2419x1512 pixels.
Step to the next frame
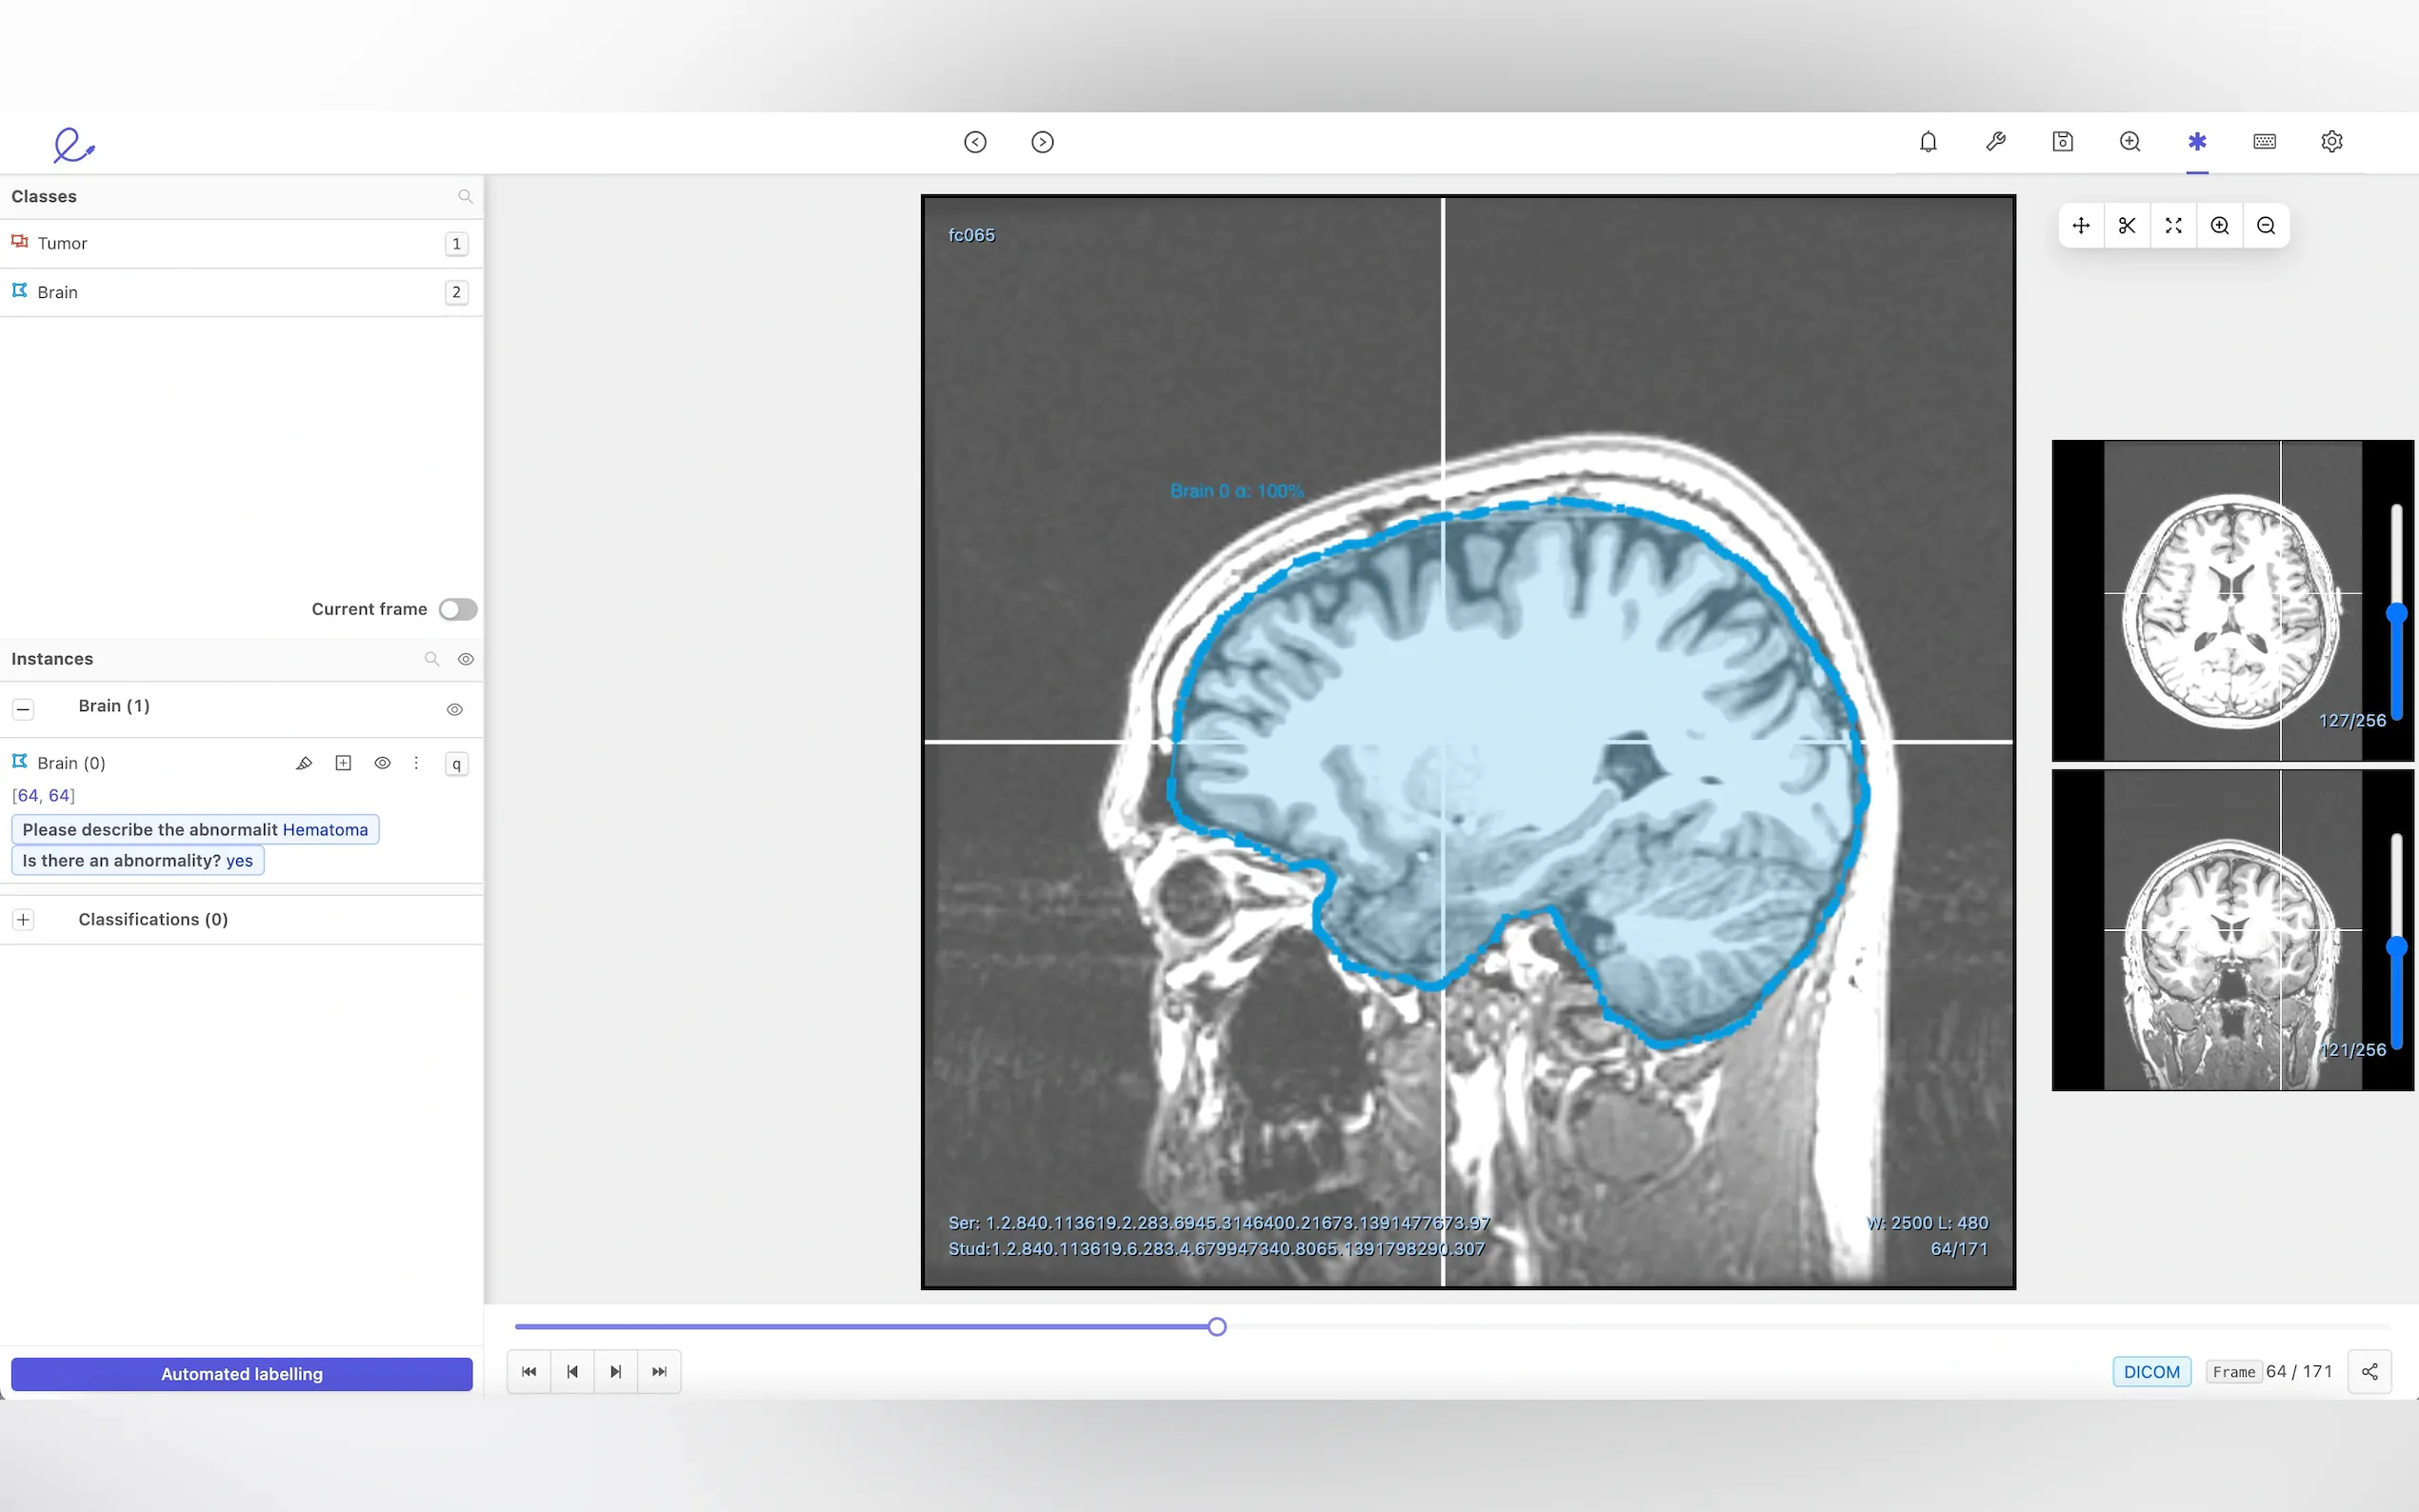616,1371
